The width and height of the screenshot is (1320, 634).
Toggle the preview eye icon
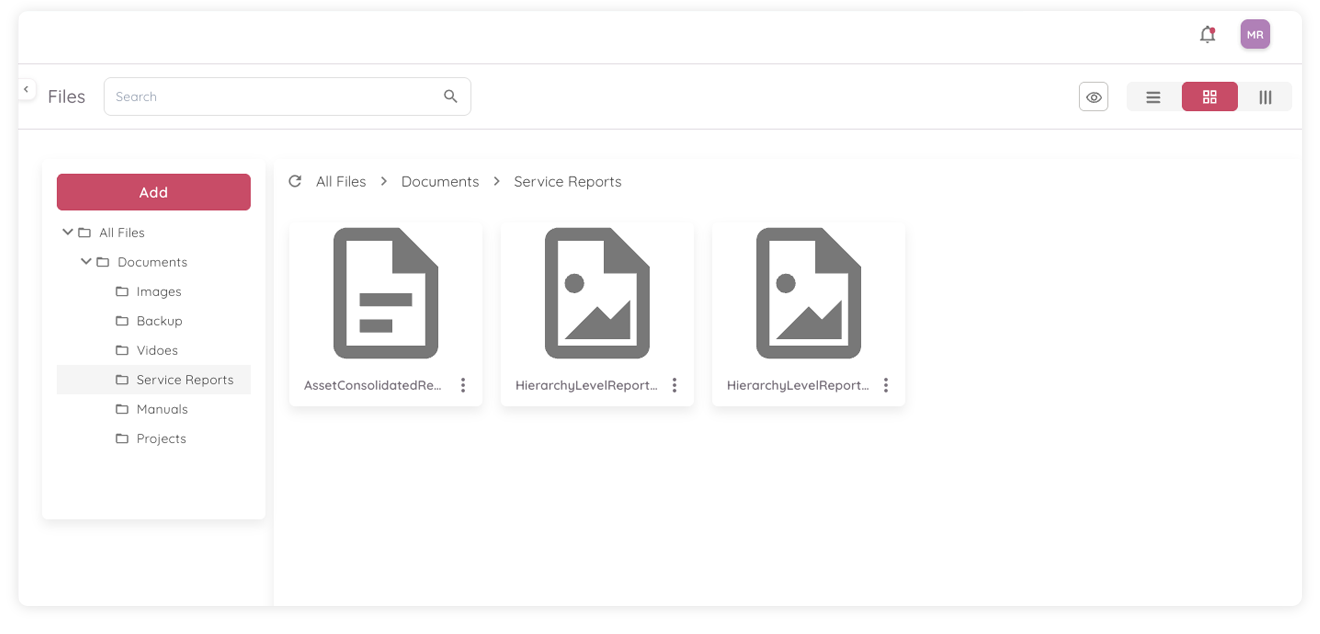[1093, 96]
